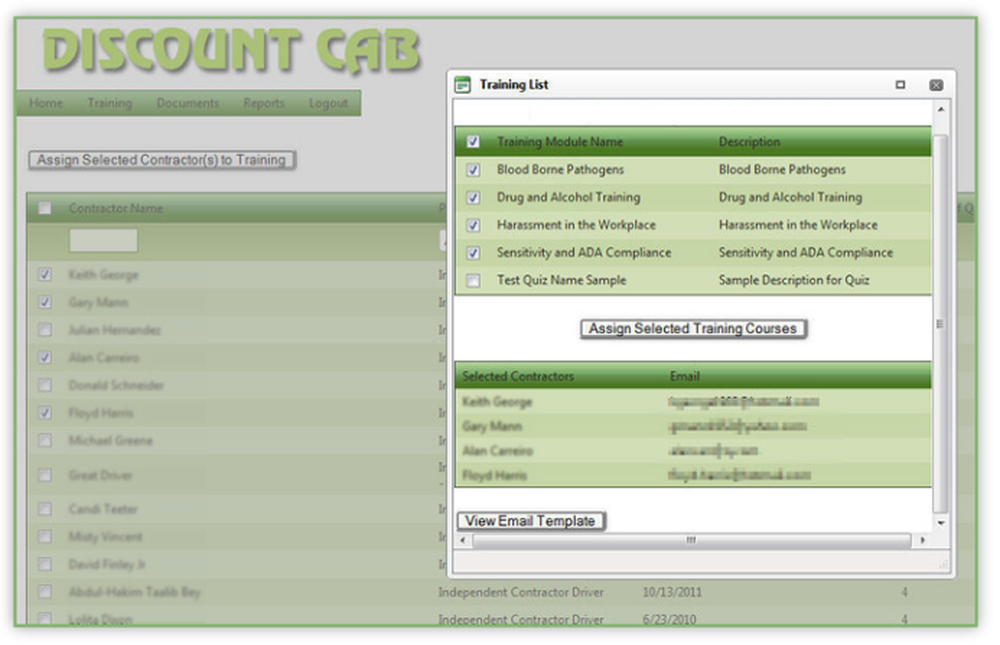This screenshot has width=1000, height=645.
Task: Check Abdul-Hakim Taalib Bey checkbox
Action: click(x=45, y=592)
